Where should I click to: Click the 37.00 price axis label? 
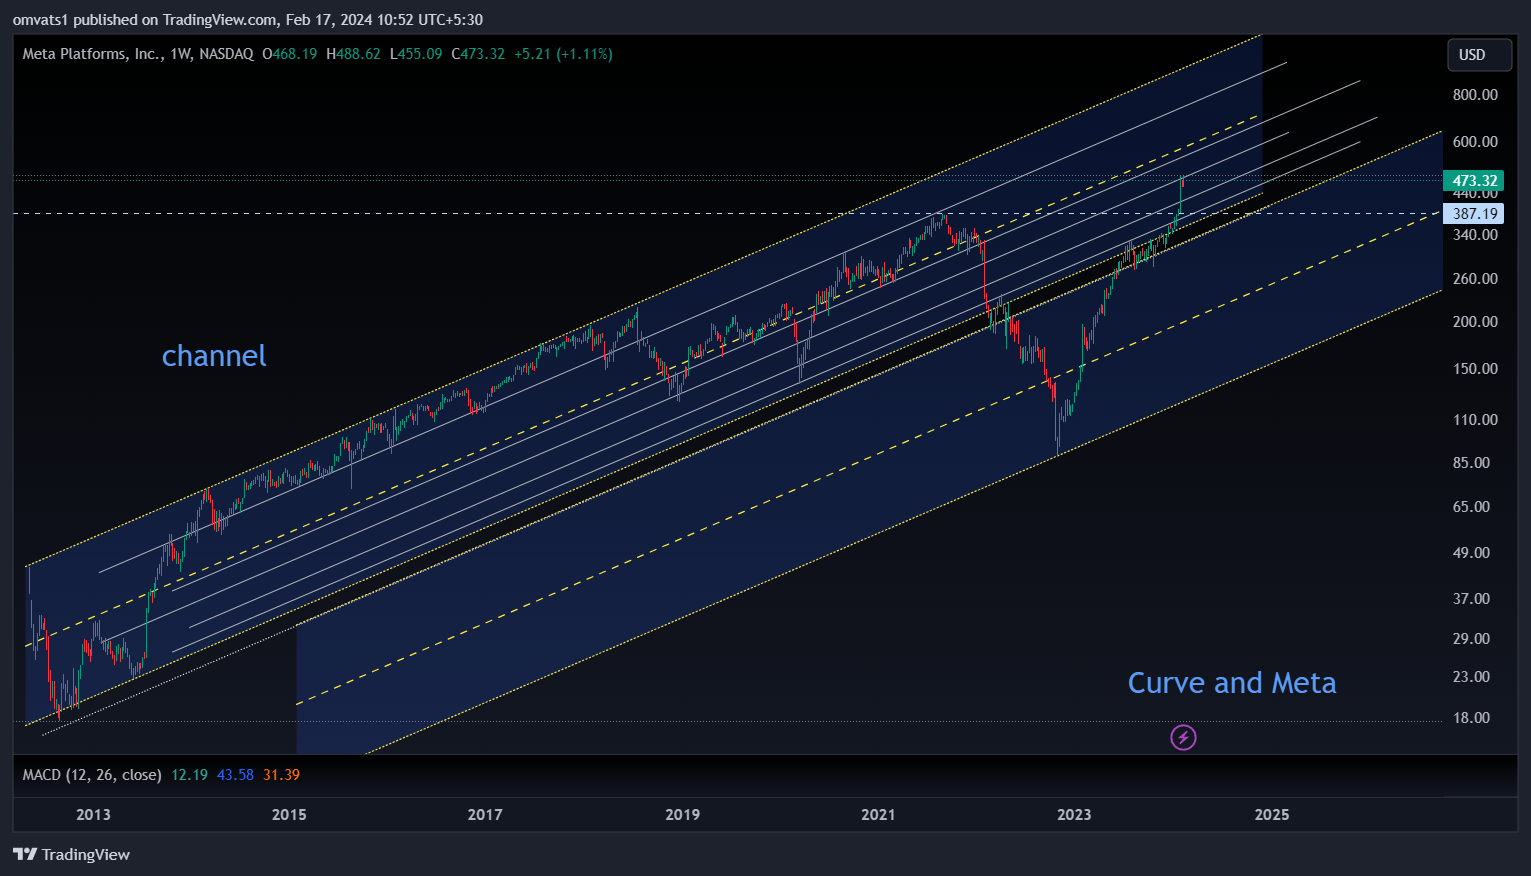click(x=1471, y=599)
